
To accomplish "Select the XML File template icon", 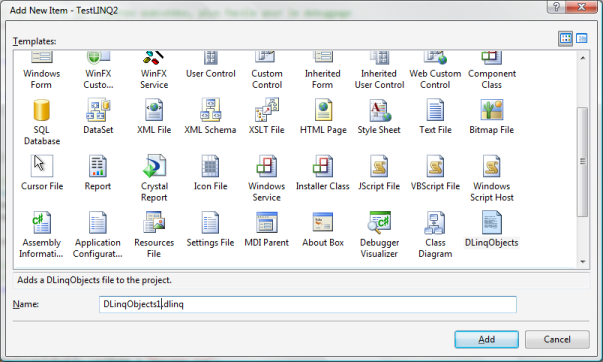I will pos(154,110).
